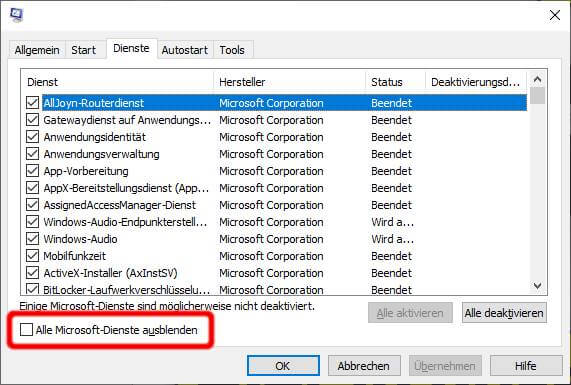Toggle AssignedAccessManager-Dienst checkbox
This screenshot has height=385, width=571.
tap(32, 205)
